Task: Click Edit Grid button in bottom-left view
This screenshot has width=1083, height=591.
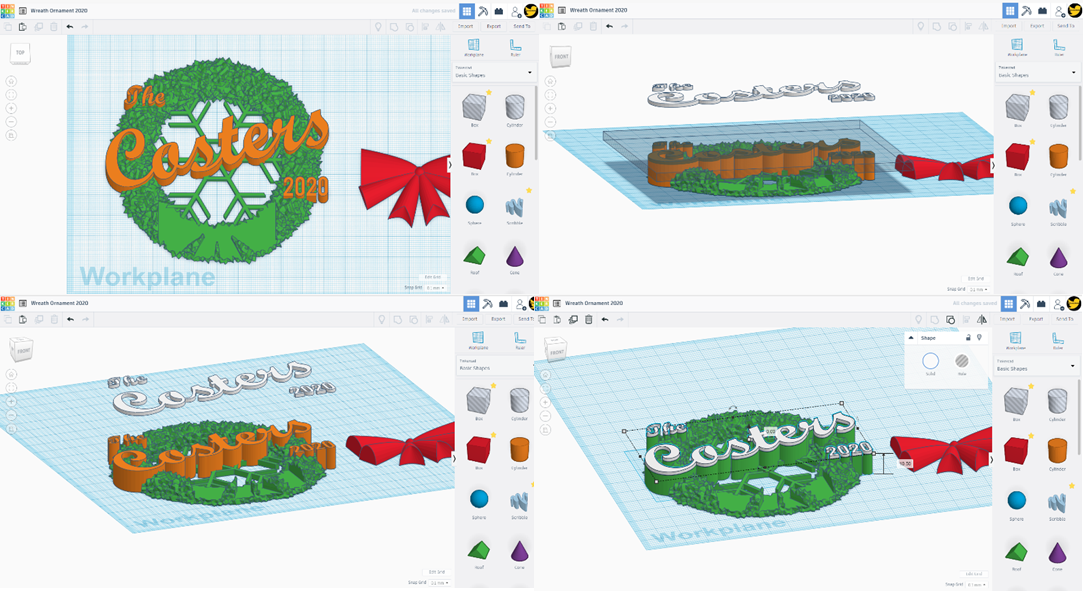Action: tap(437, 572)
